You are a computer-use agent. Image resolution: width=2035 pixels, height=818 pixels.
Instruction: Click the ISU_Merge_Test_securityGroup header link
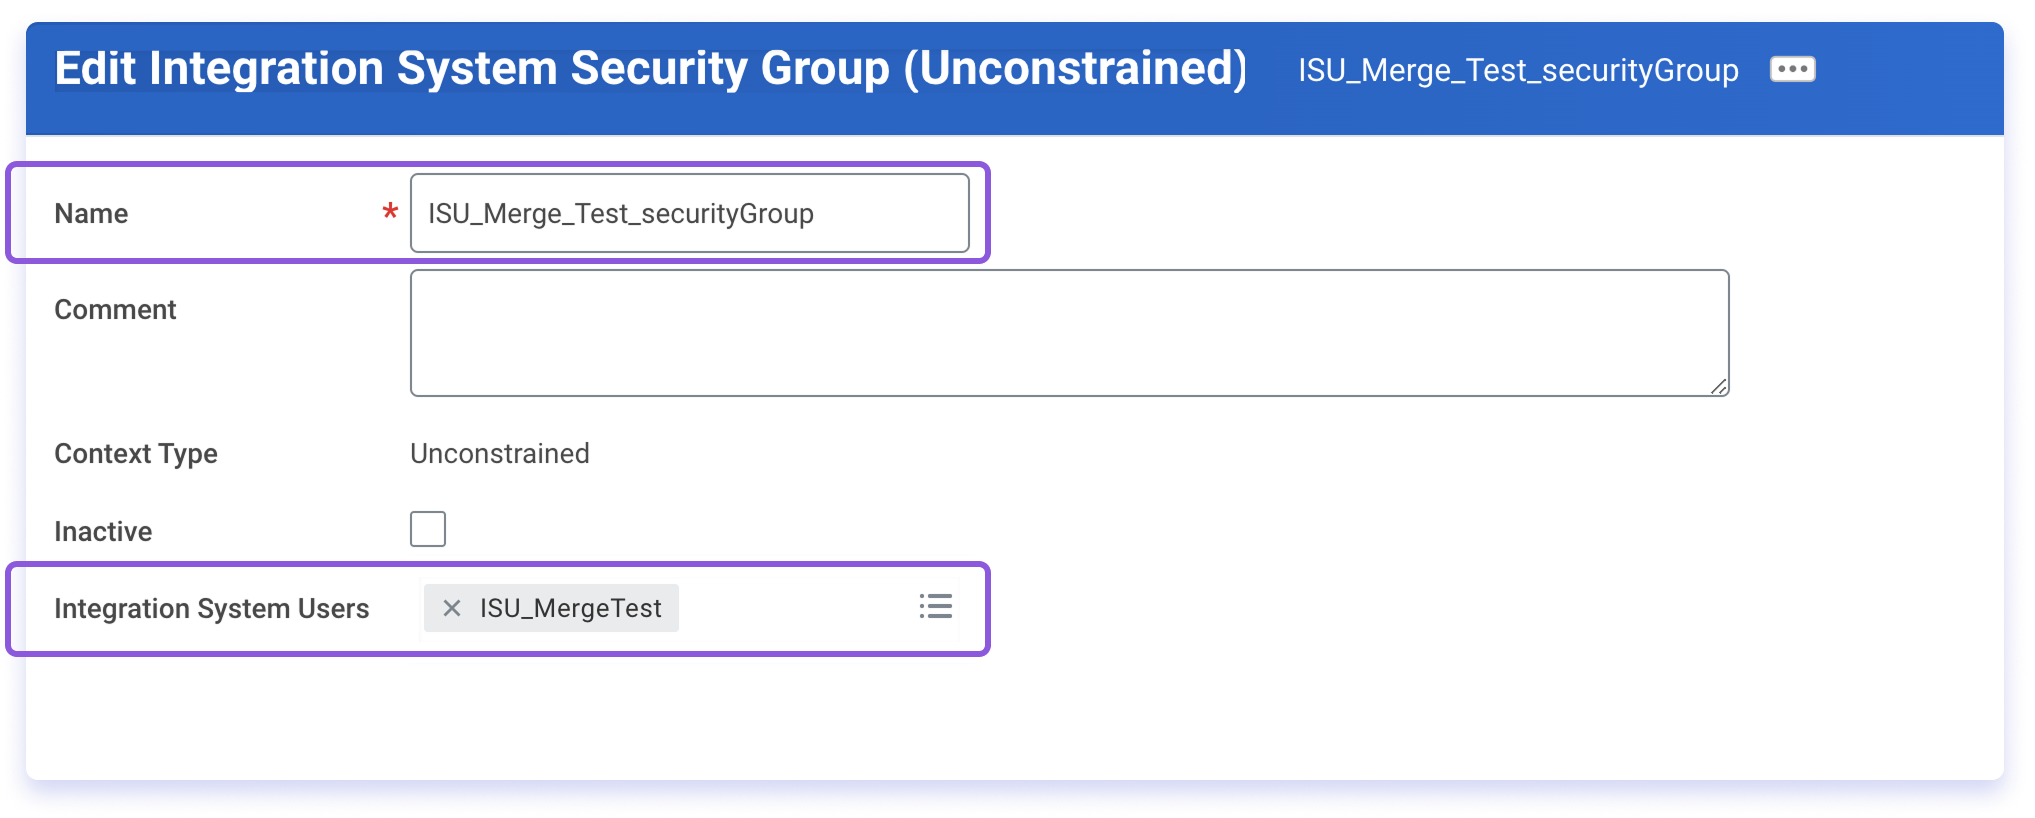click(x=1516, y=70)
